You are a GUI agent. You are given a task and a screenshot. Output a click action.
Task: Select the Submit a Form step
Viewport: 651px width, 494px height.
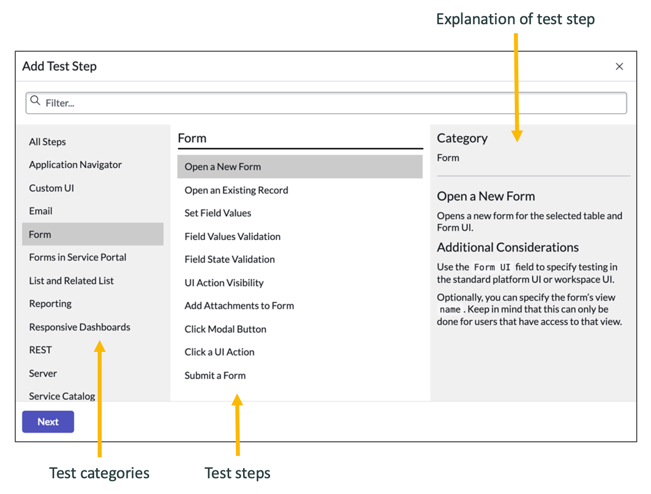click(215, 376)
